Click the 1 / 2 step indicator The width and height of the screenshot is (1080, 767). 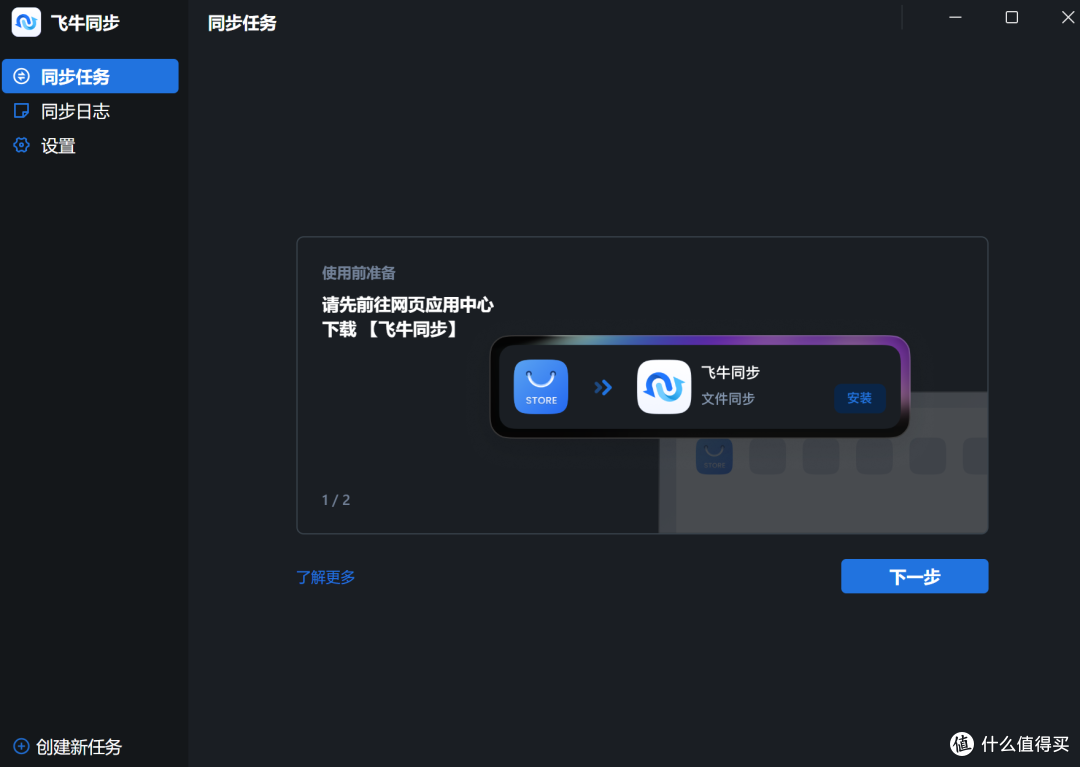336,500
